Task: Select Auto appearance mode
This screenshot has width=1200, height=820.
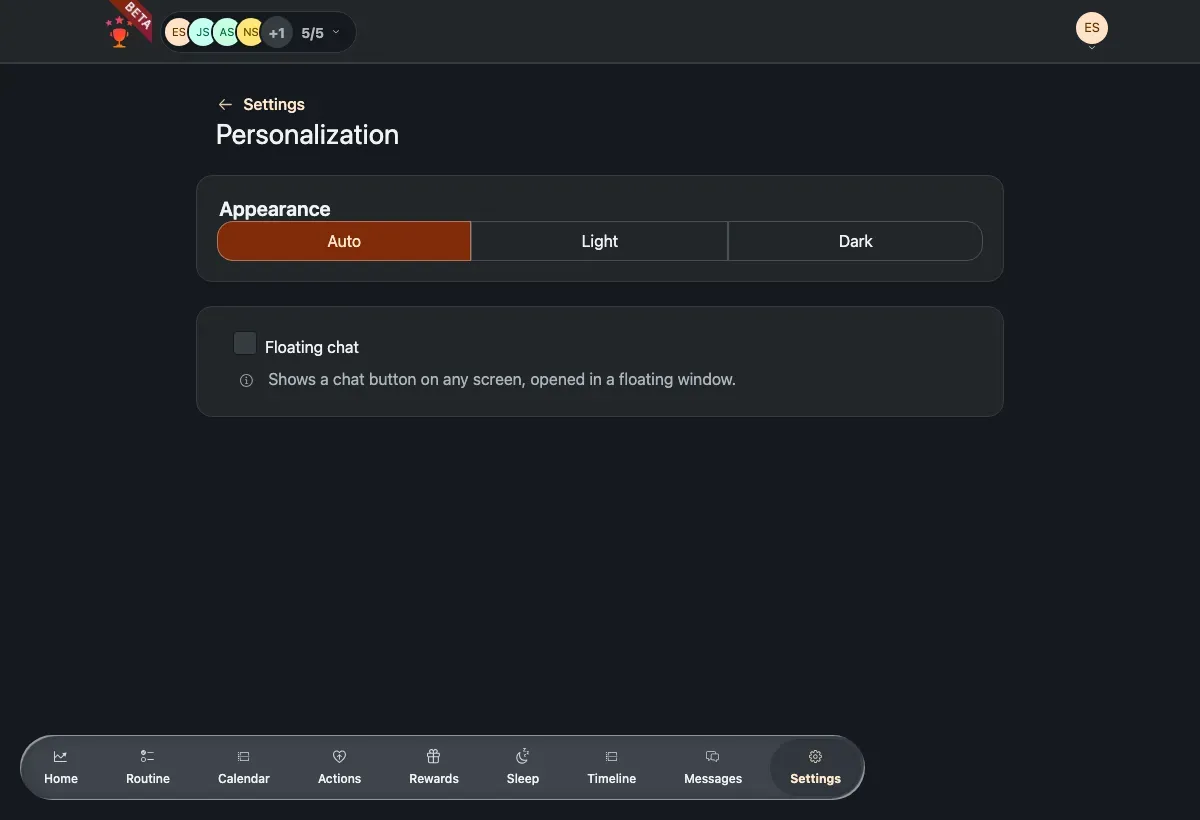Action: click(344, 241)
